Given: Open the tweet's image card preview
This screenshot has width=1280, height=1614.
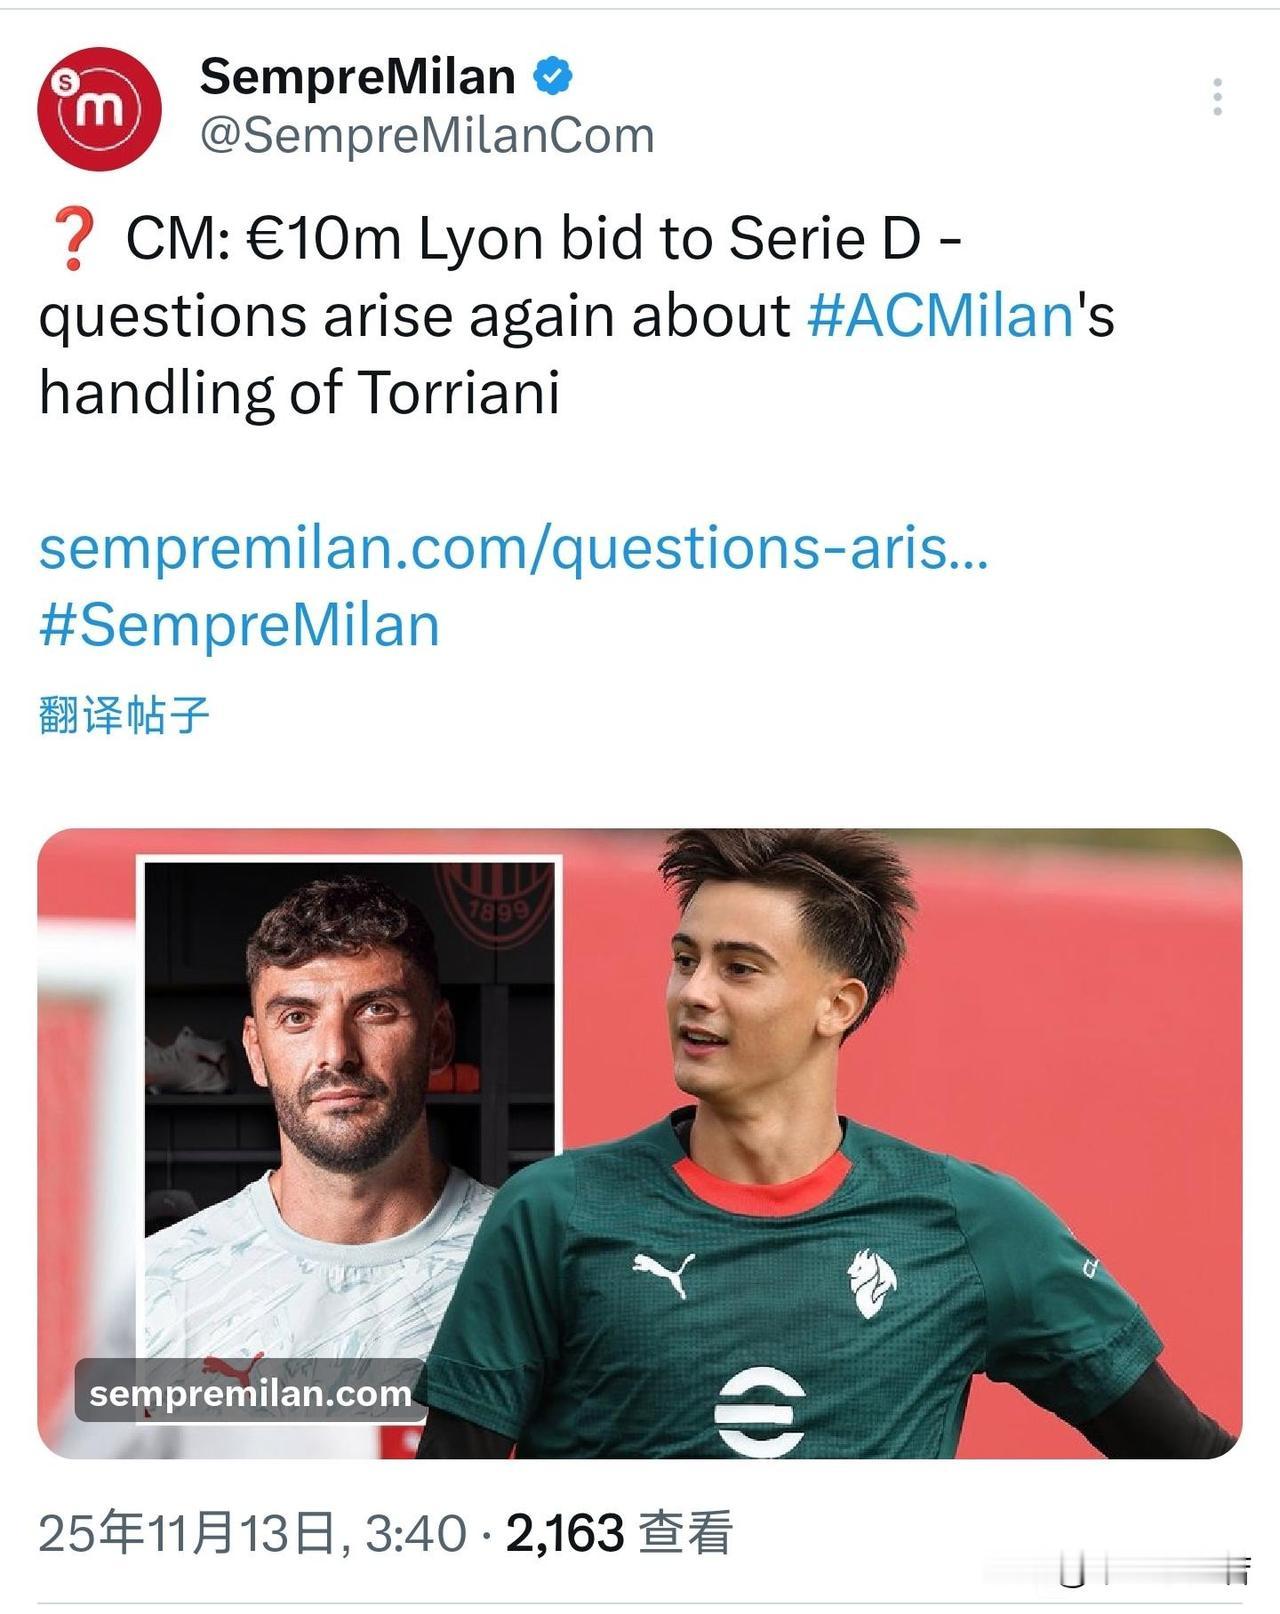Looking at the screenshot, I should (640, 1143).
